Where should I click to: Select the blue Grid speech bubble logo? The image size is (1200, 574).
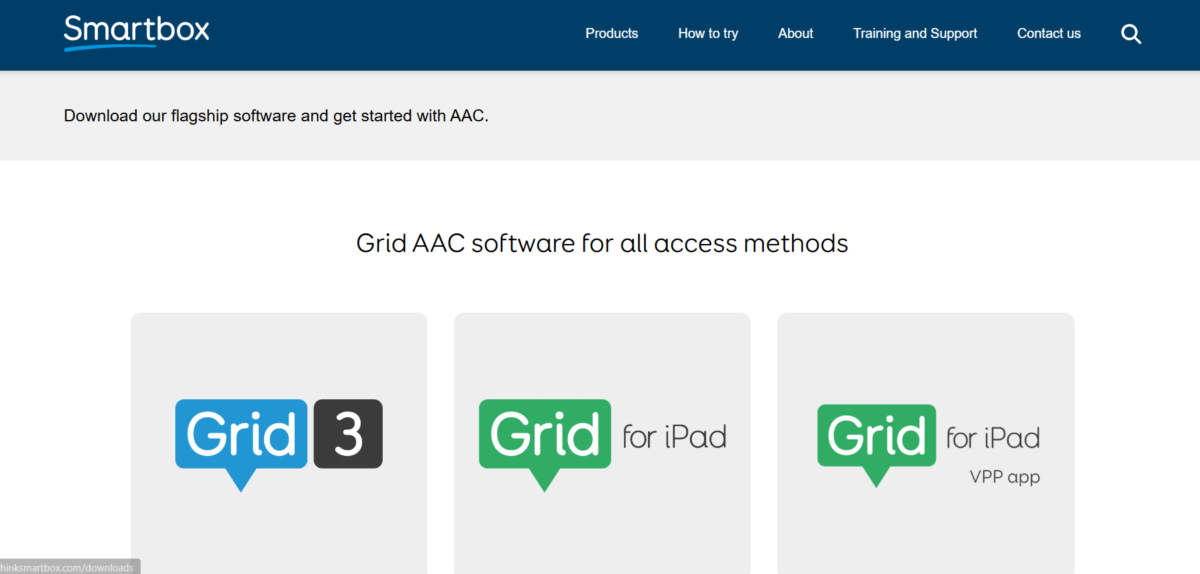(240, 444)
